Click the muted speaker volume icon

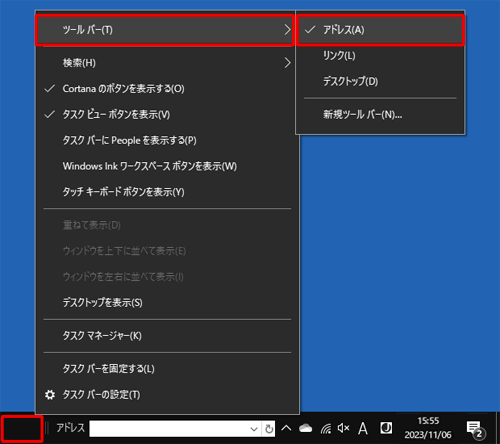343,428
